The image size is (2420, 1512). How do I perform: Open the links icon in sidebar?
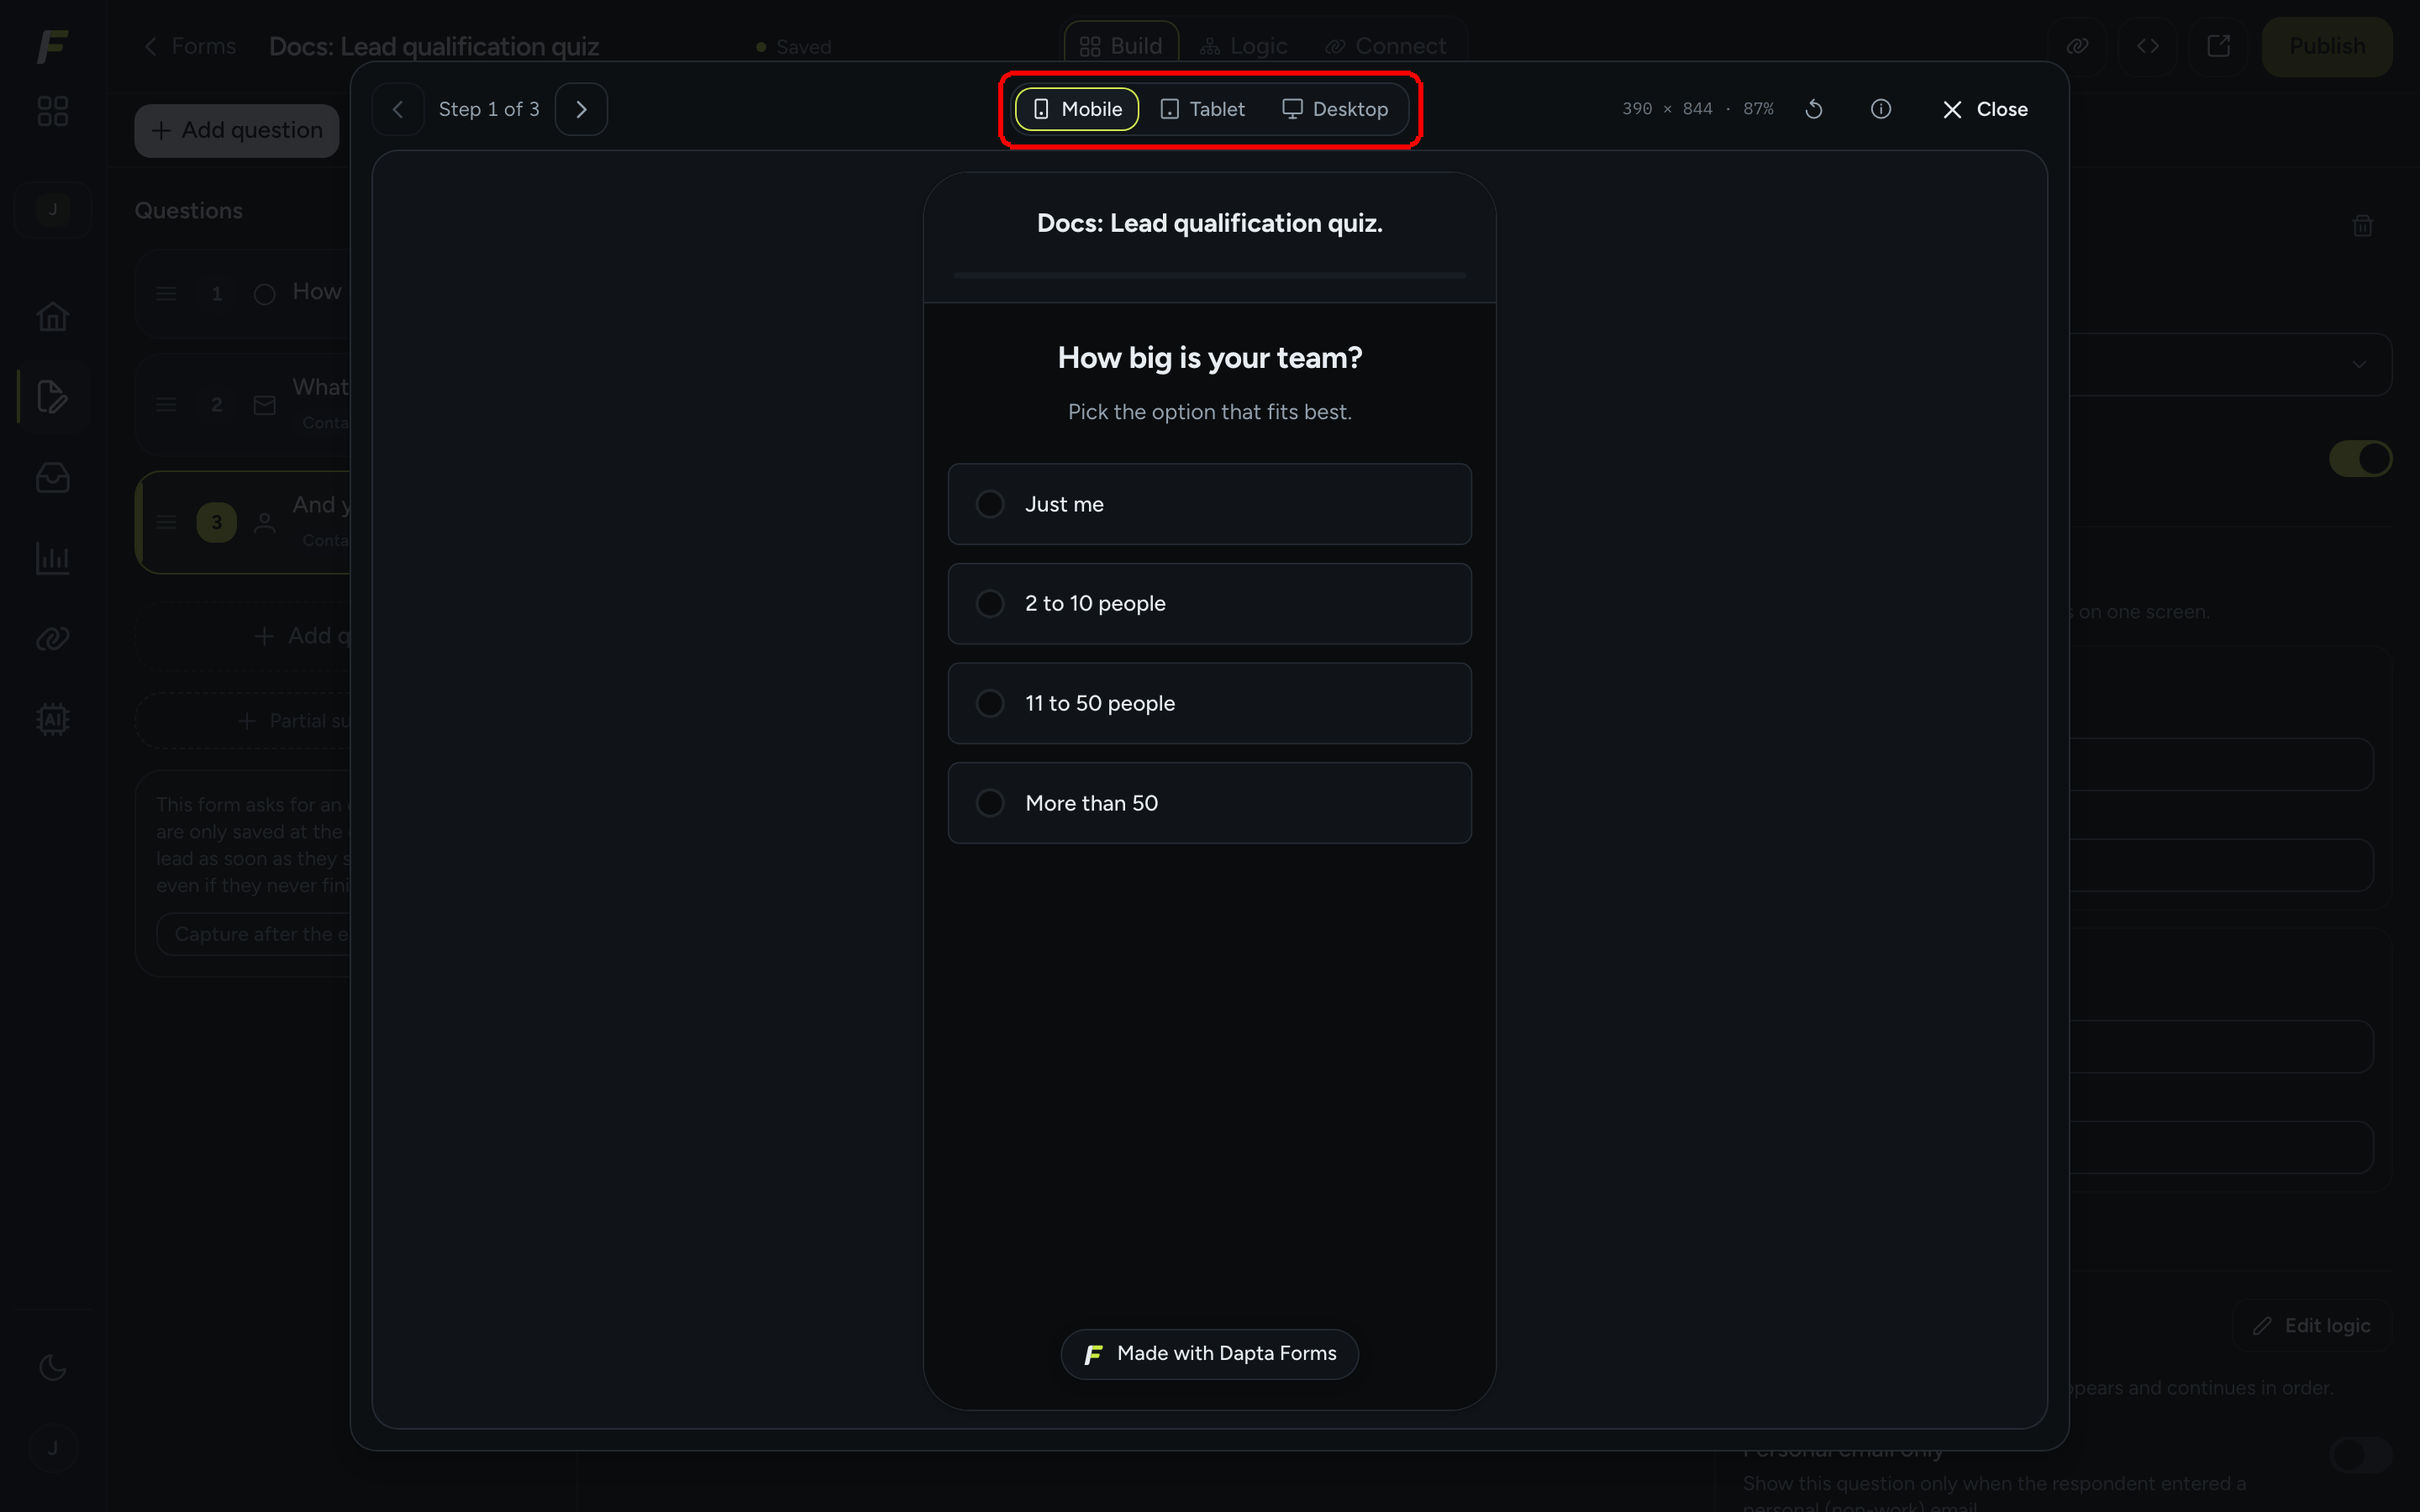click(x=53, y=638)
